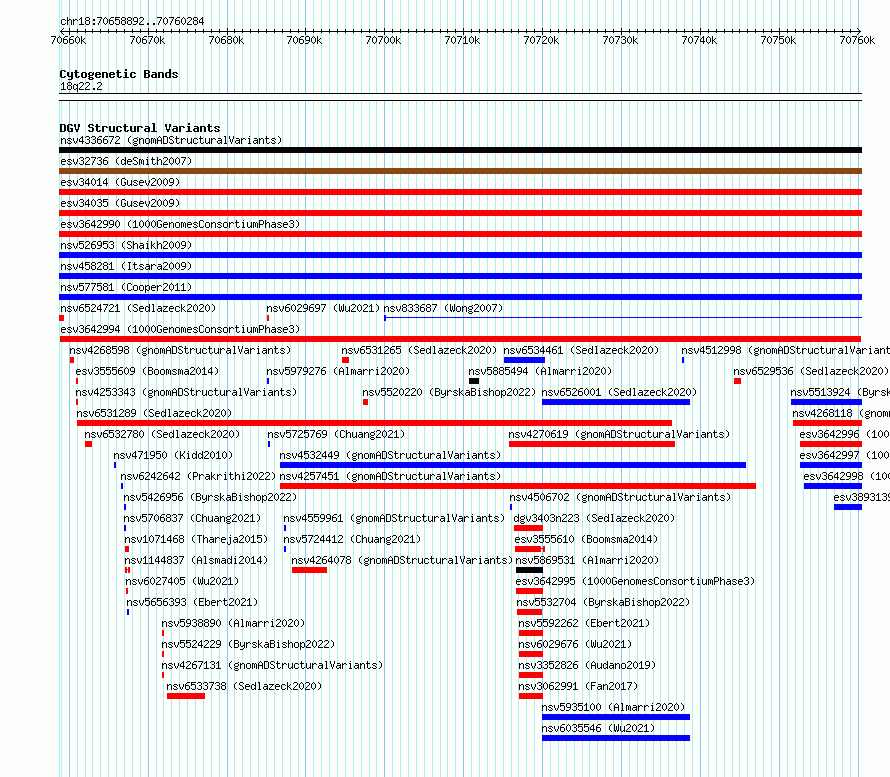Select the blue nsv458281 Itsara2009 bar
Screen dimensions: 890x777
coord(460,276)
